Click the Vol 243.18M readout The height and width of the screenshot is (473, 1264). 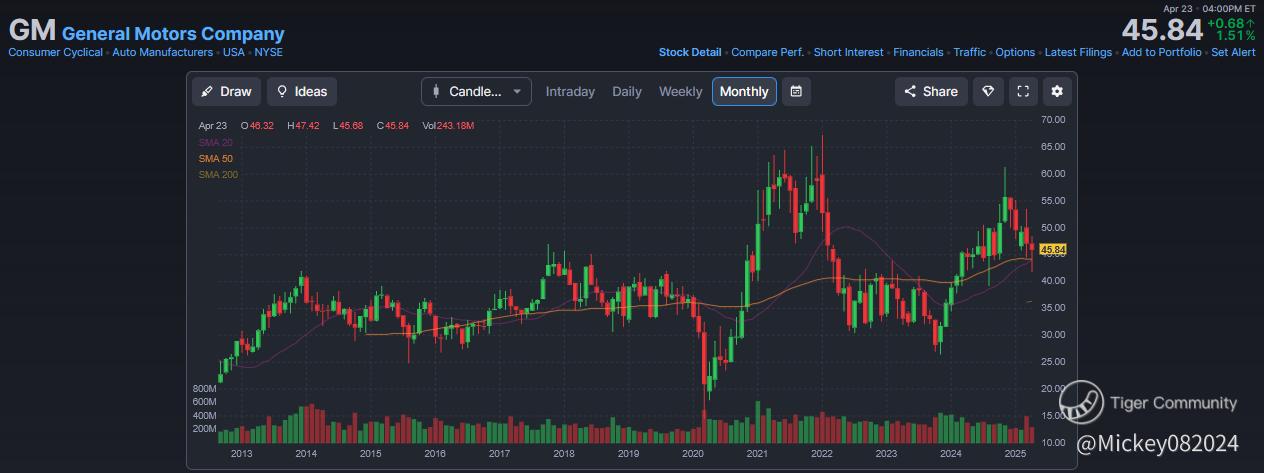pos(448,126)
